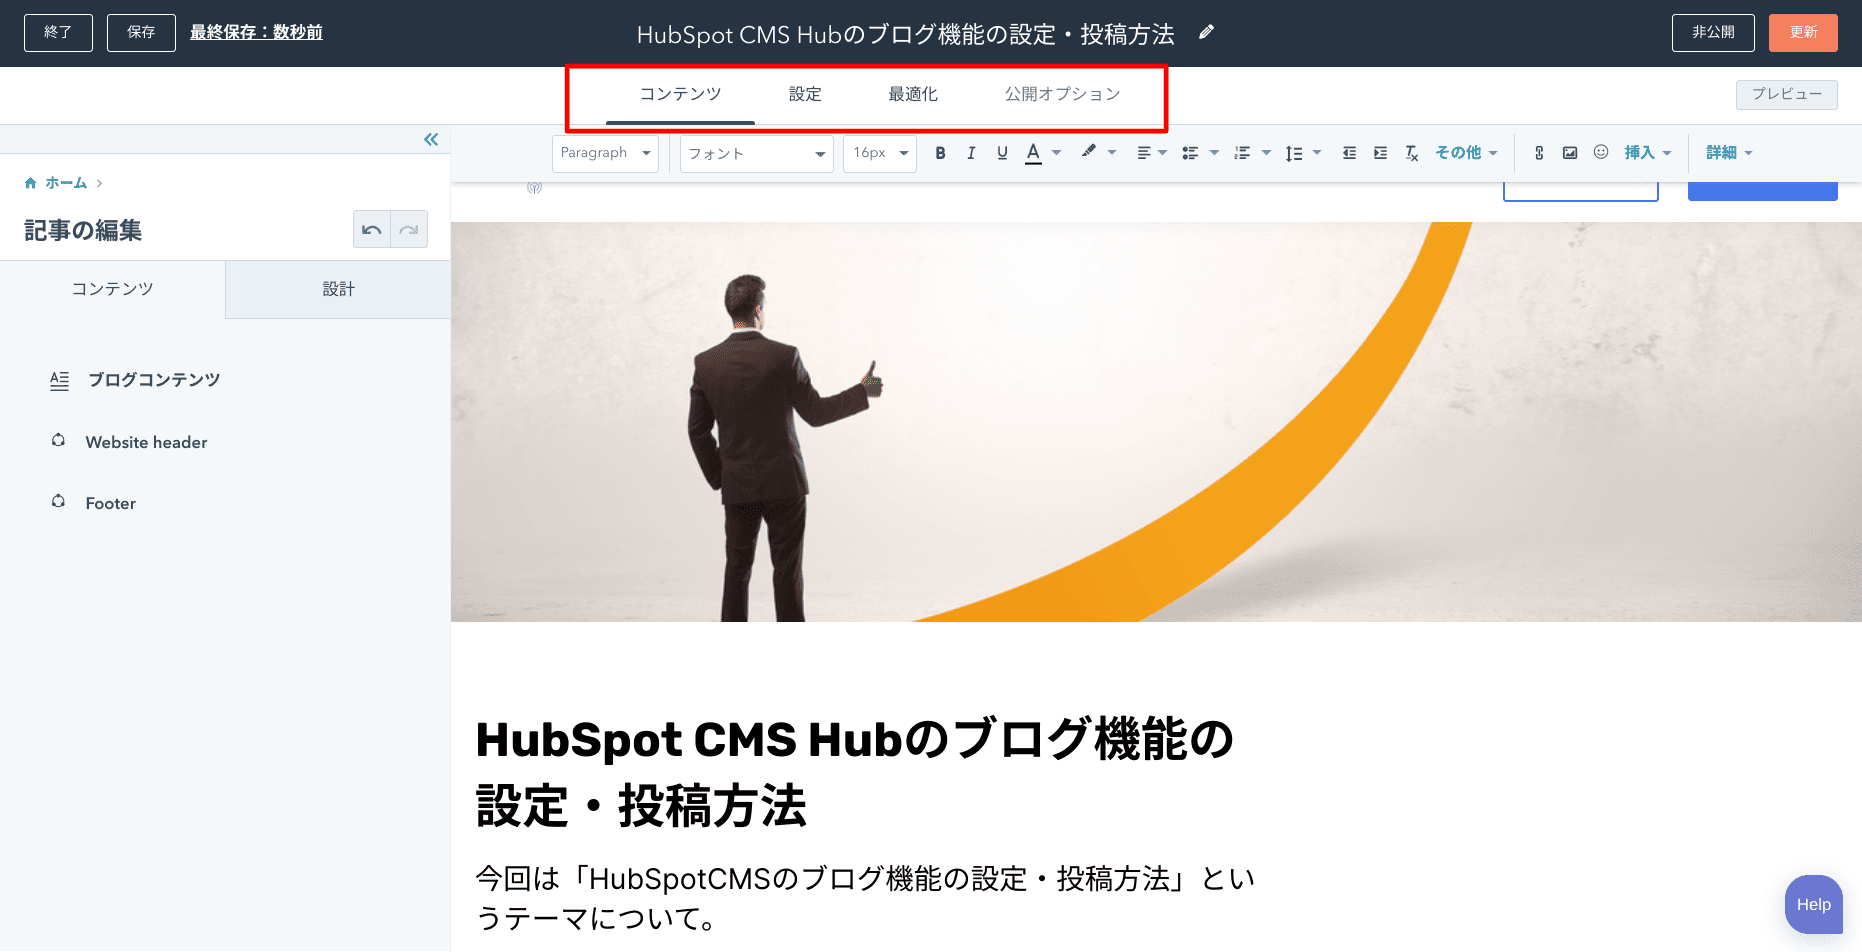Click the intro paragraph starting 今回は
The image size is (1862, 952).
pos(865,898)
